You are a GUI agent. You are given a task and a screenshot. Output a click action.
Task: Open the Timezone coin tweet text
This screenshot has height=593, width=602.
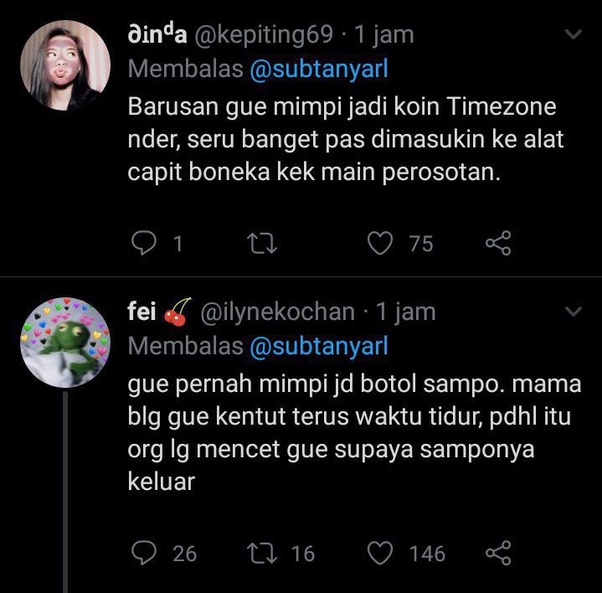pyautogui.click(x=340, y=139)
